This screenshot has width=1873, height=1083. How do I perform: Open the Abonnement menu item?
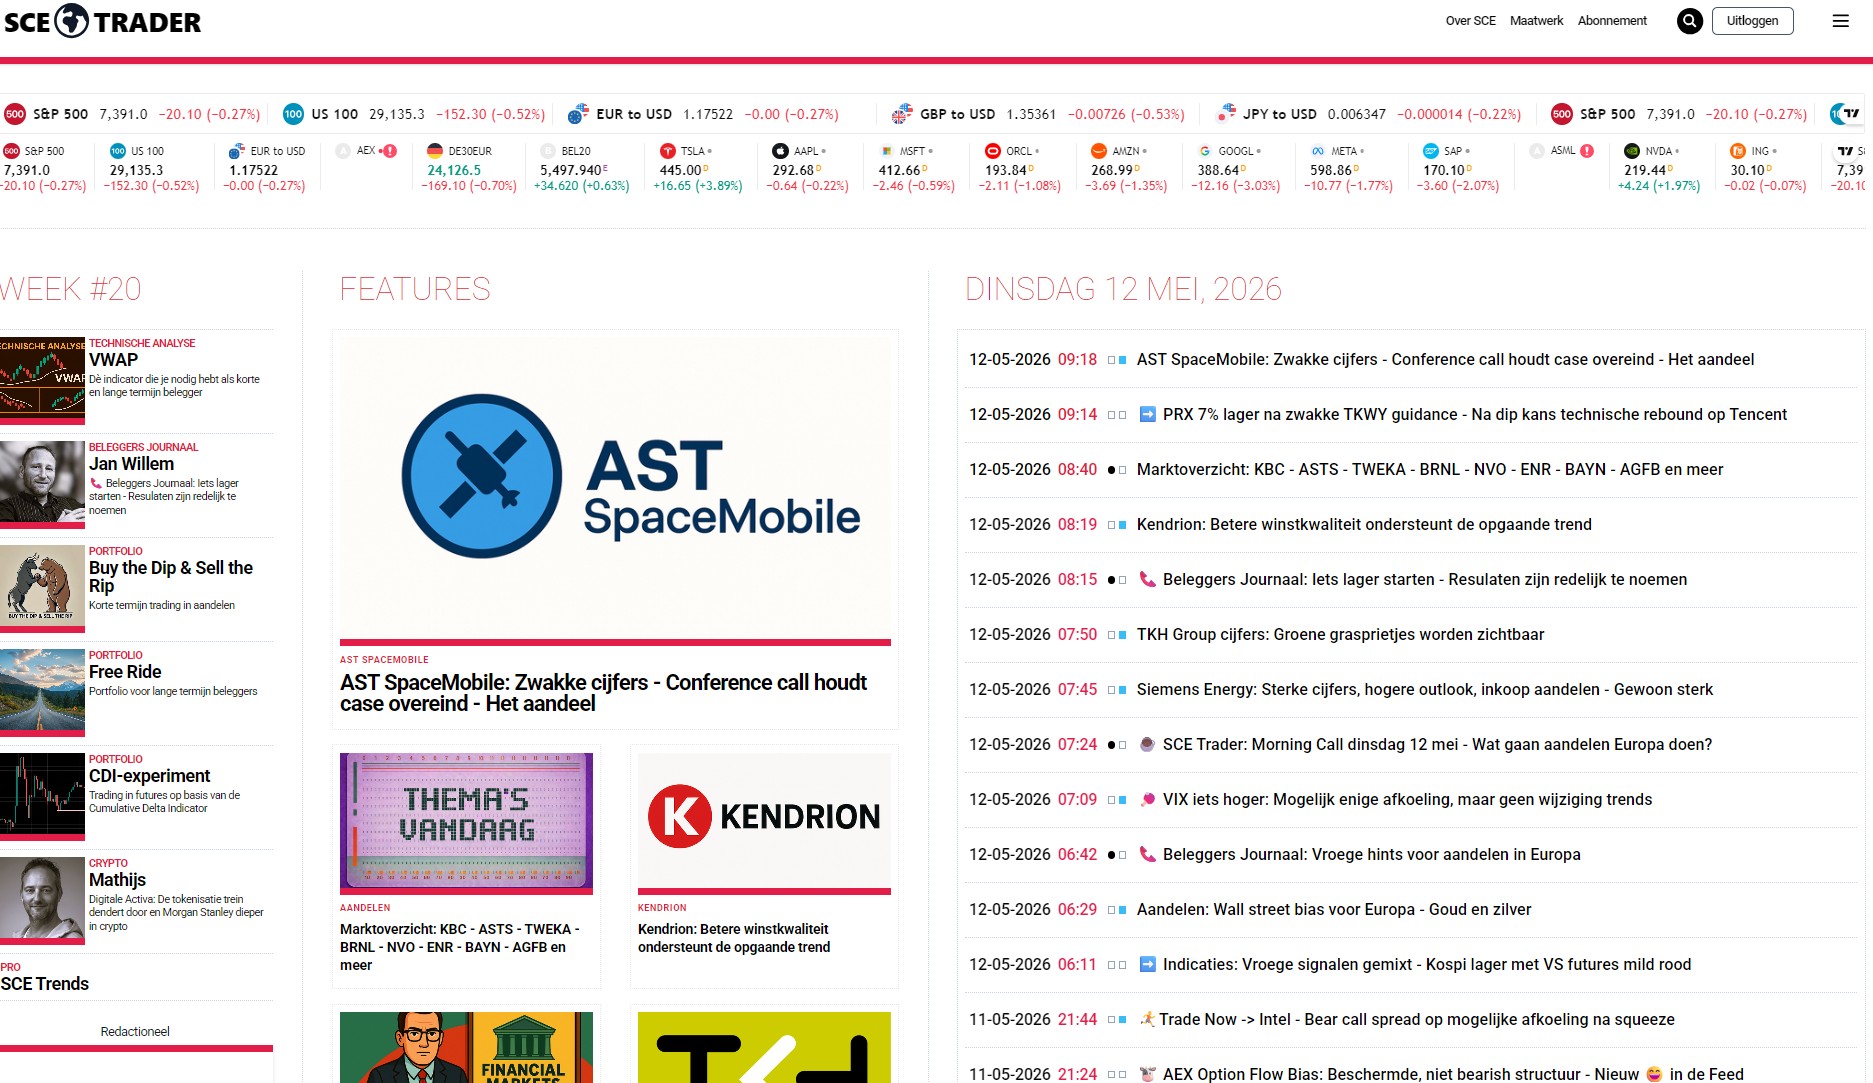(x=1612, y=21)
